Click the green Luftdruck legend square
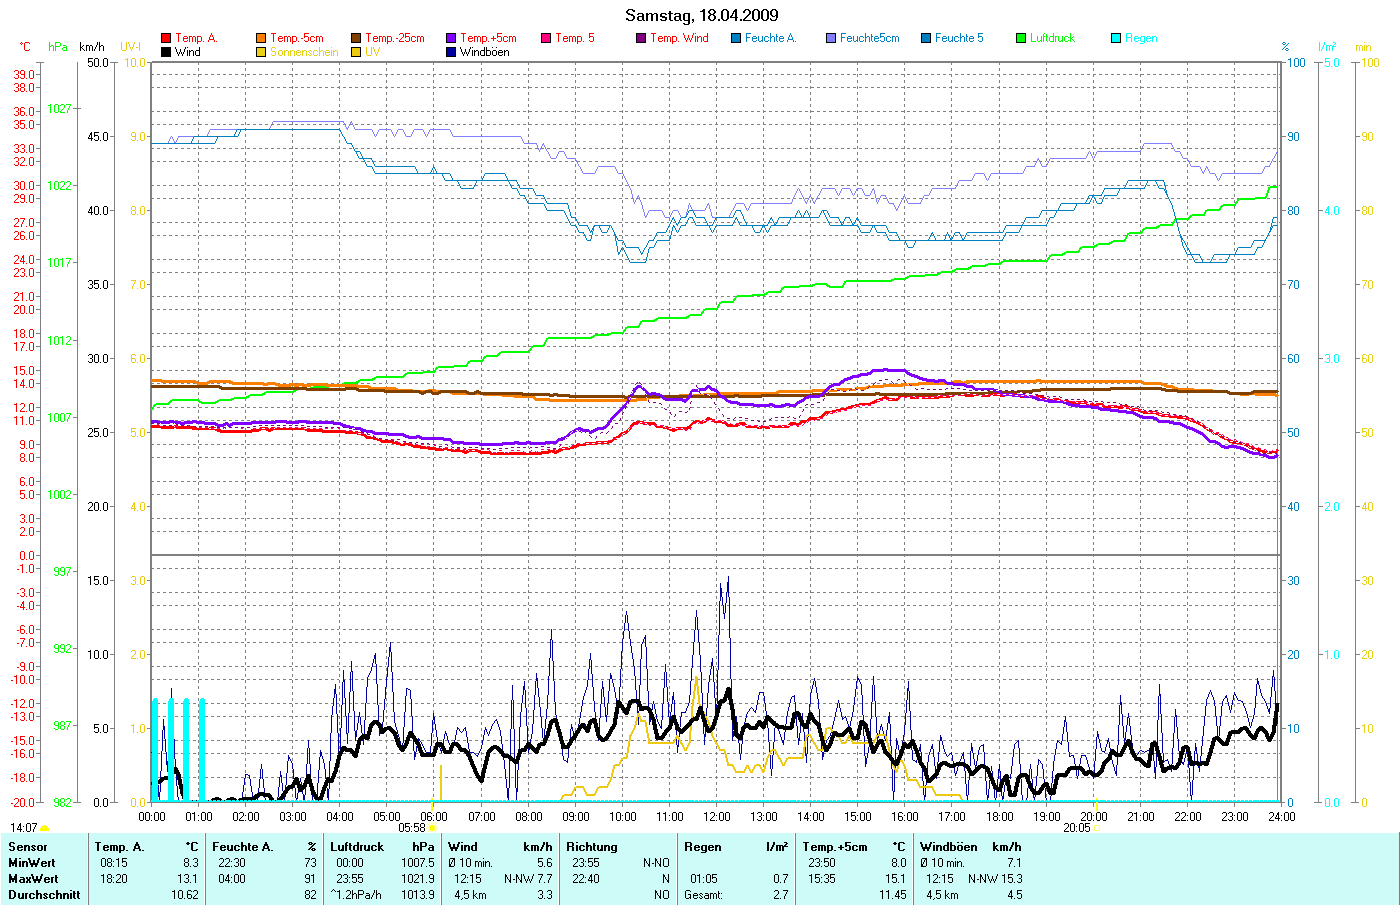This screenshot has height=905, width=1400. [x=1021, y=38]
